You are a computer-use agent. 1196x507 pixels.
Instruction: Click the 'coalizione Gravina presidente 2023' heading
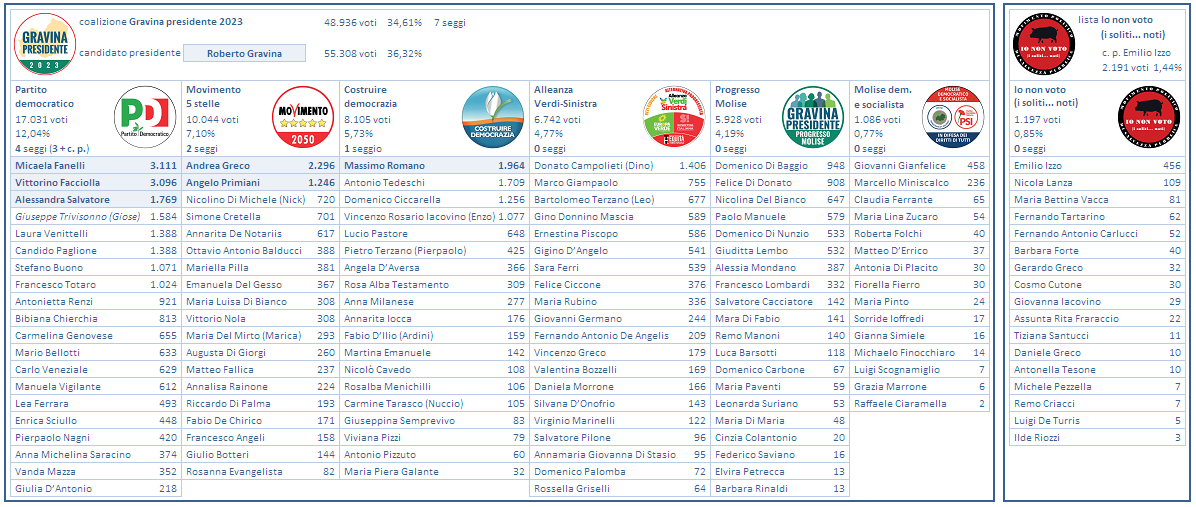click(x=160, y=22)
